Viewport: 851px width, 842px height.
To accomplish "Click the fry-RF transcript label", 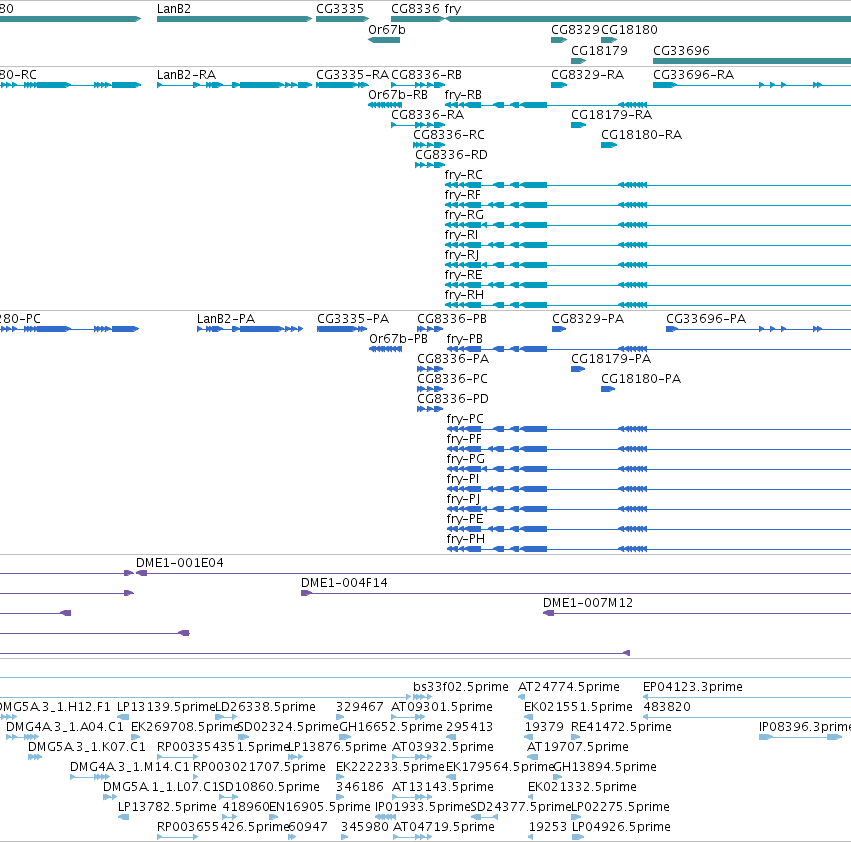I will pos(462,195).
